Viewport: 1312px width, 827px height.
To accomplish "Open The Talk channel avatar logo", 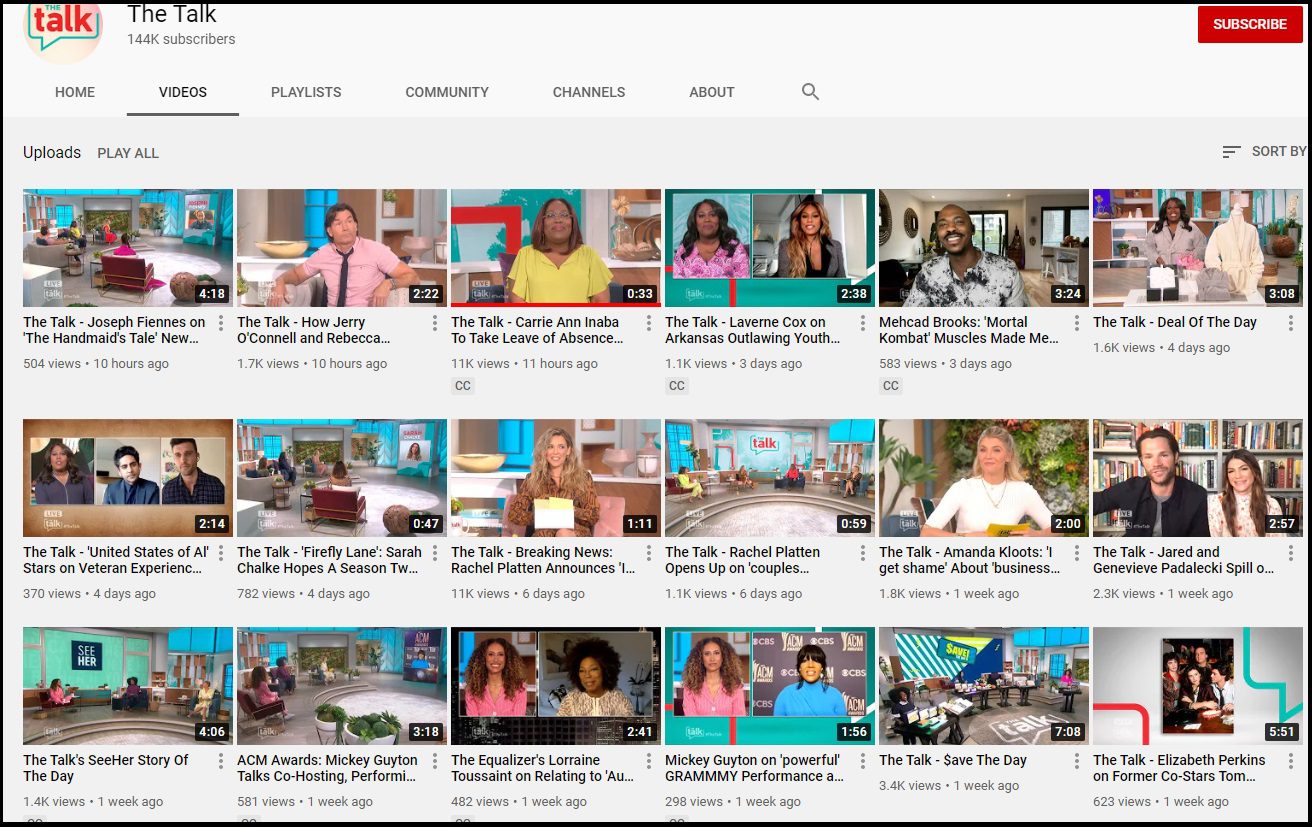I will click(x=63, y=30).
